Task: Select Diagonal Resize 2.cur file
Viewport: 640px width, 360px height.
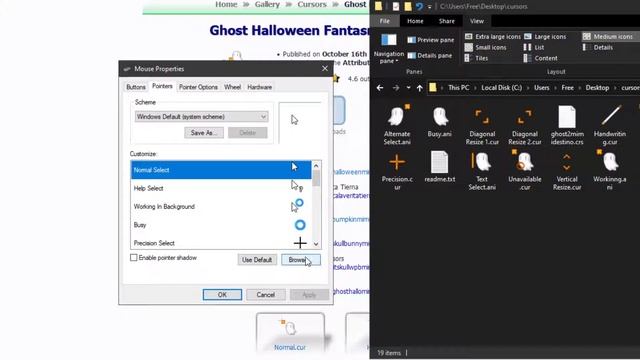Action: point(524,124)
